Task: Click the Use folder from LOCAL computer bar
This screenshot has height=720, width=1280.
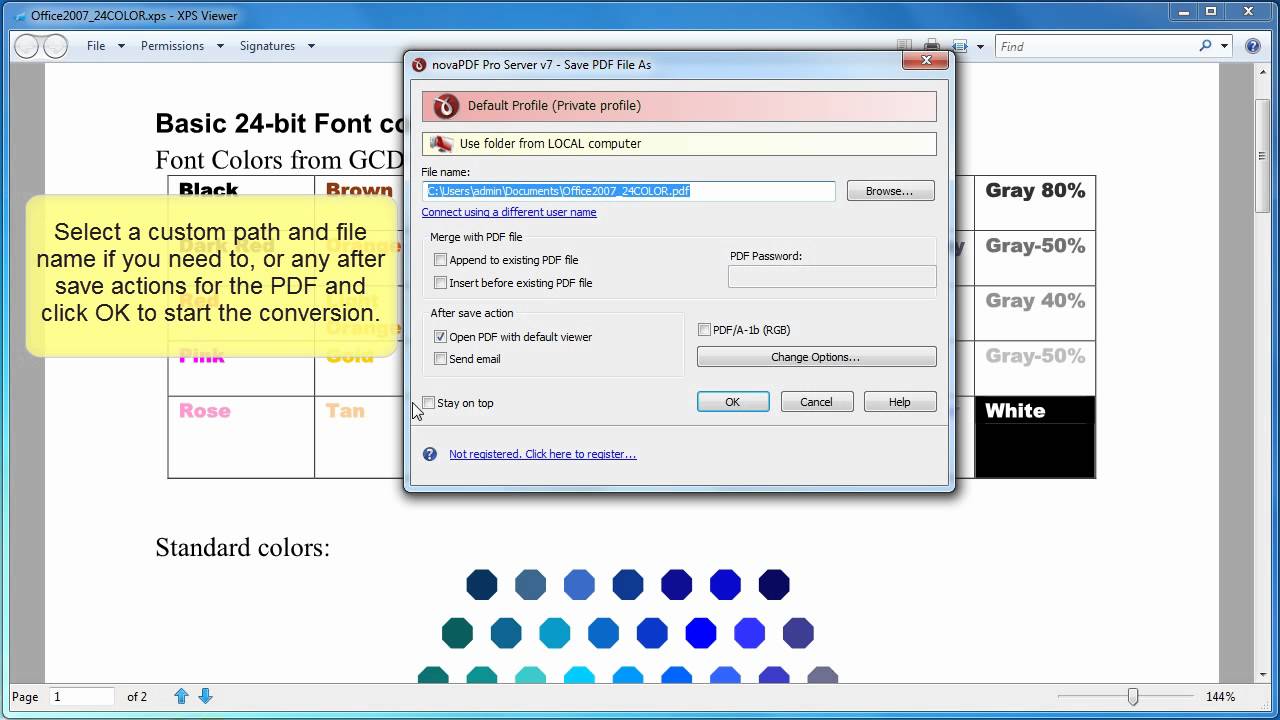Action: [679, 144]
